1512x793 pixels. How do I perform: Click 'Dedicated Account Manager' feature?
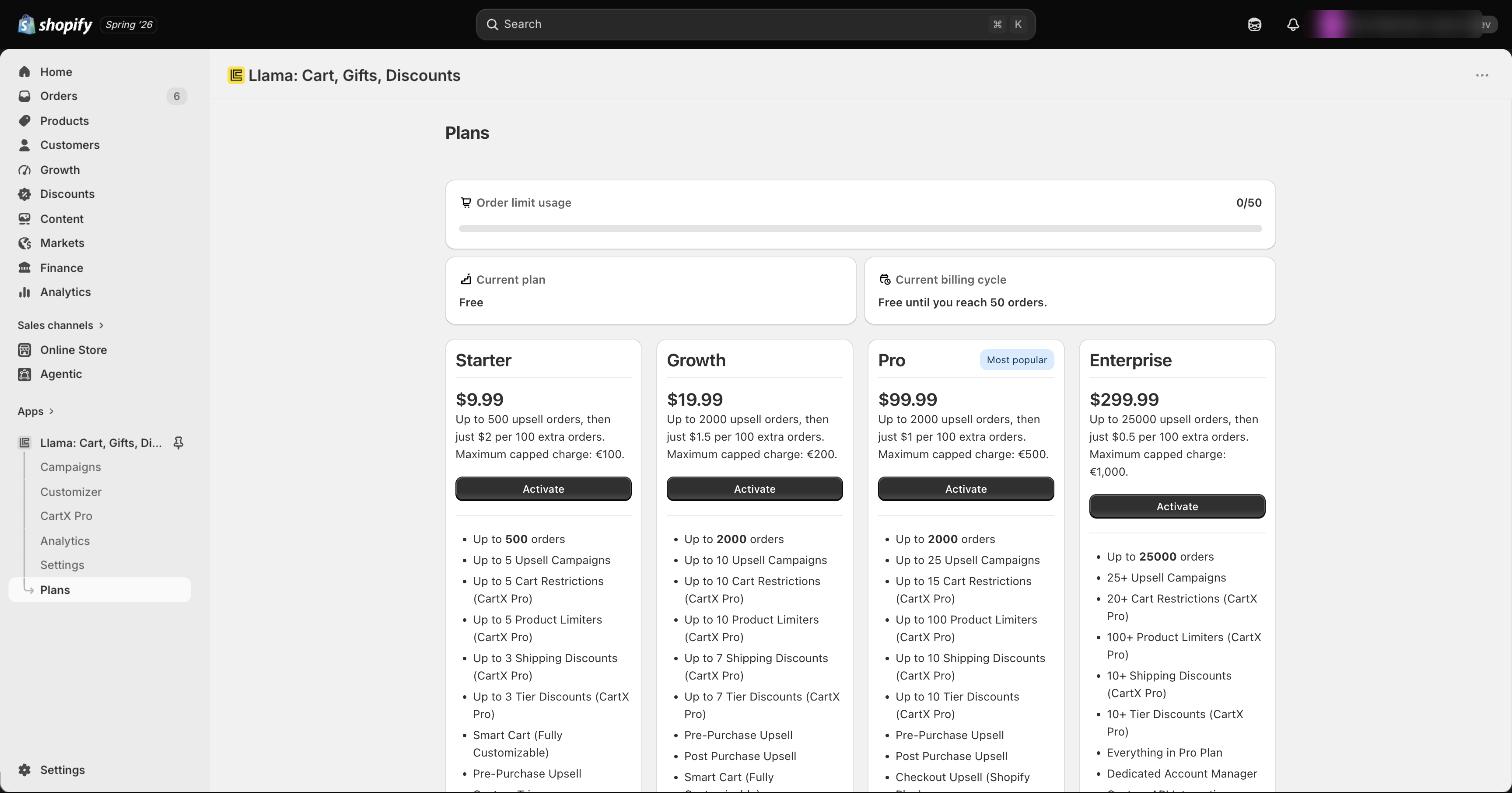click(1182, 774)
